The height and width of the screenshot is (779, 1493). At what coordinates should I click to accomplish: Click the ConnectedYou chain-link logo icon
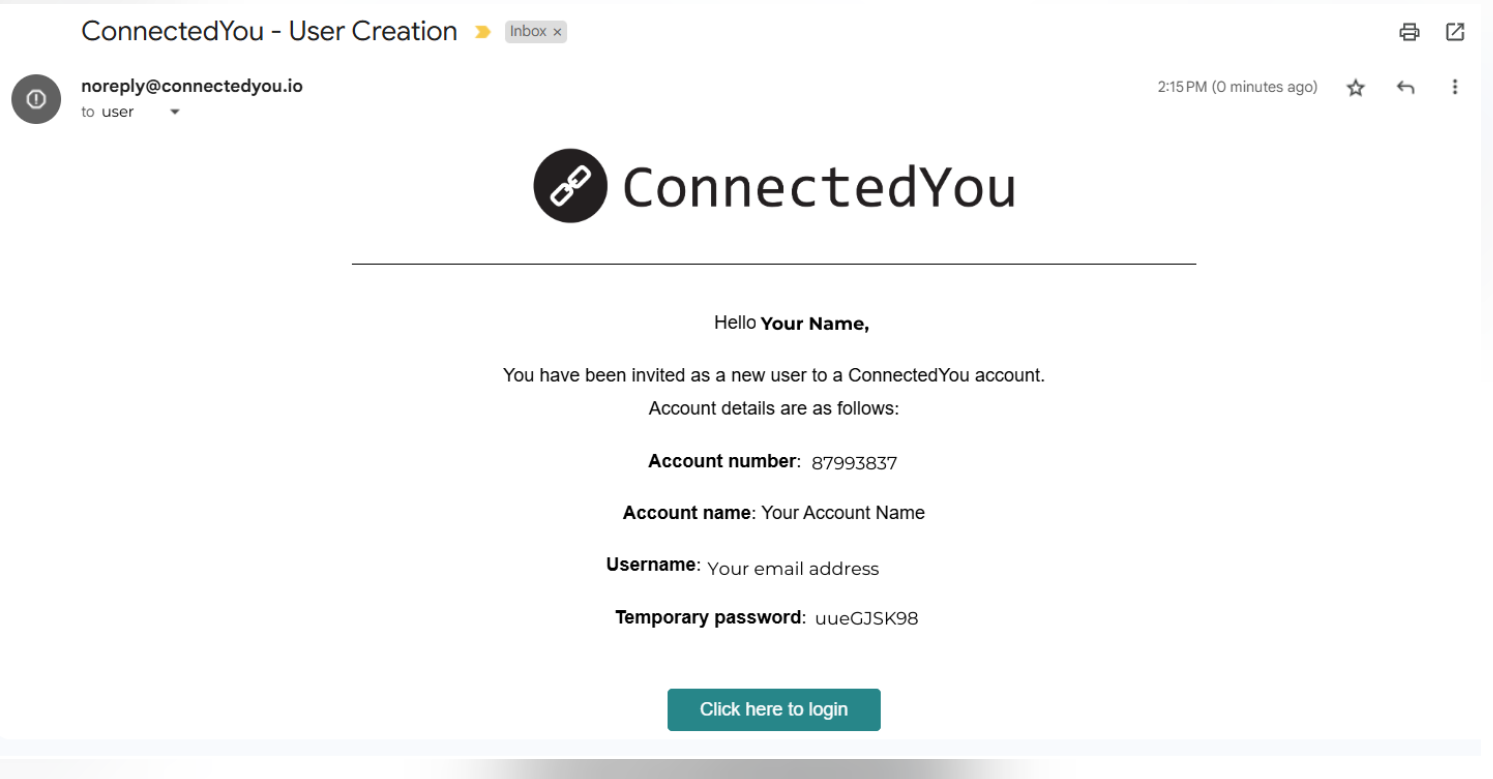click(x=570, y=186)
